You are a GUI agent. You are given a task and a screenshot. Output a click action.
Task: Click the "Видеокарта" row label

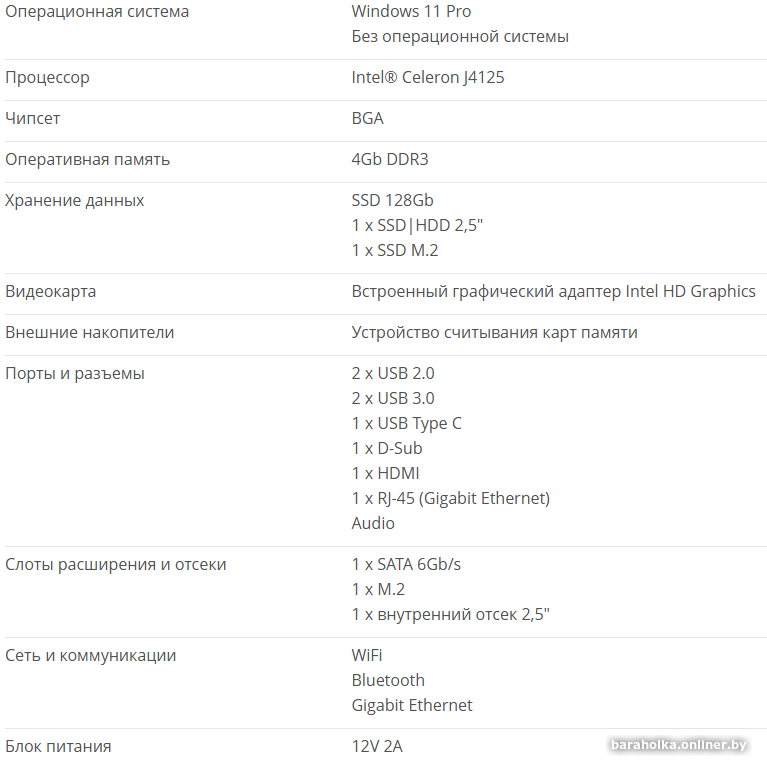(51, 292)
